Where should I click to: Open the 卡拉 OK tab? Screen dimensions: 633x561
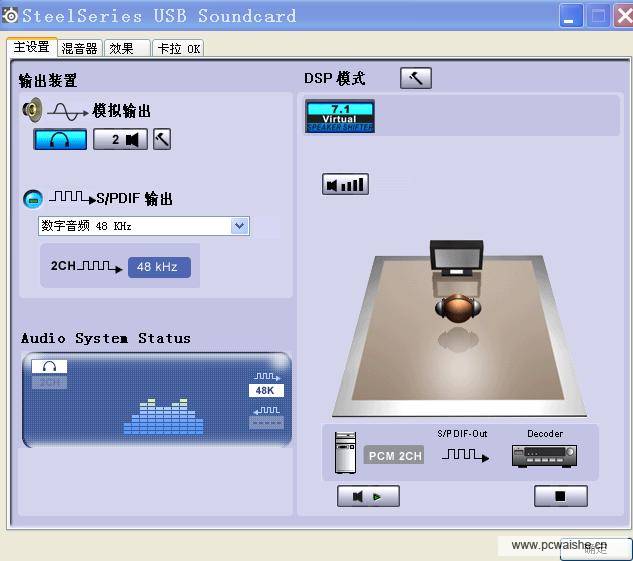pyautogui.click(x=178, y=48)
